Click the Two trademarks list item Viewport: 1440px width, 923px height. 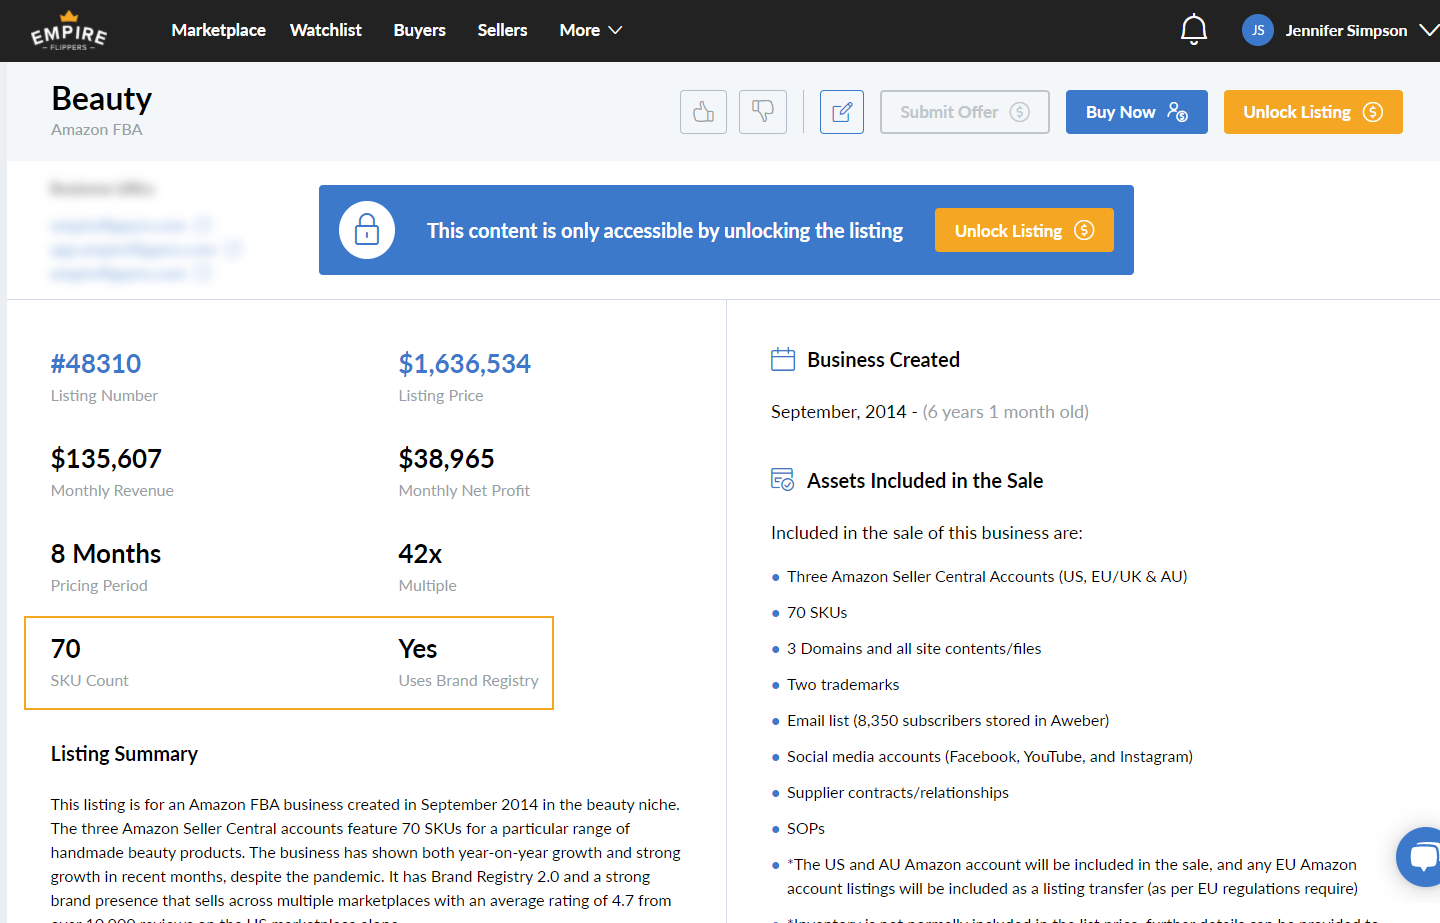click(843, 685)
